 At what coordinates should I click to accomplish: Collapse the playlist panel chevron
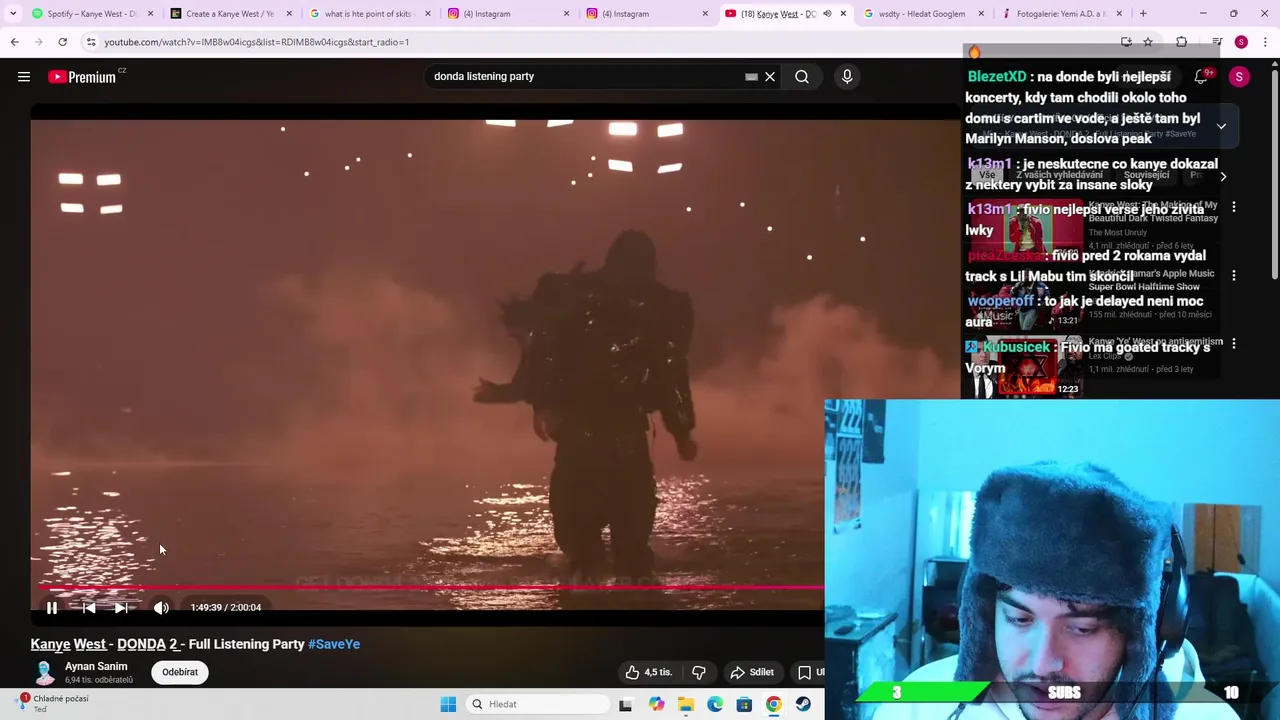pos(1221,126)
